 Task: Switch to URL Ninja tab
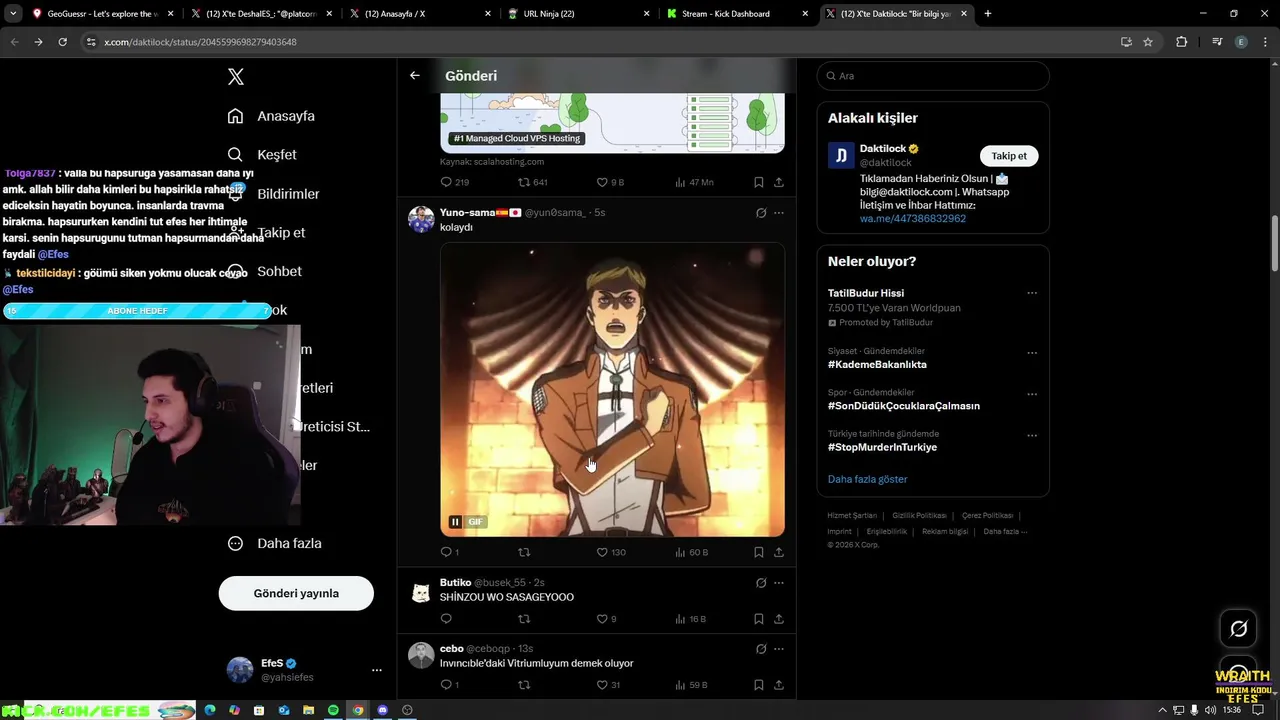pyautogui.click(x=579, y=14)
